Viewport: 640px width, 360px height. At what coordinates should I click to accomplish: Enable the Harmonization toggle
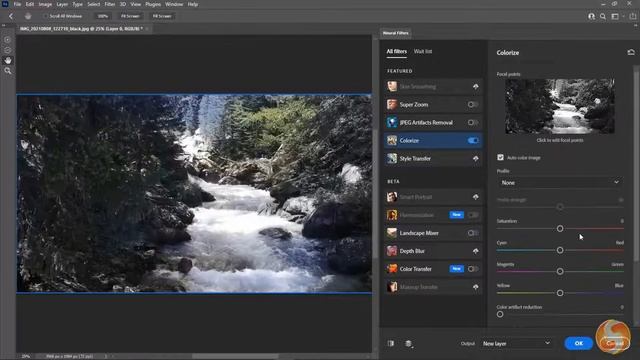473,215
